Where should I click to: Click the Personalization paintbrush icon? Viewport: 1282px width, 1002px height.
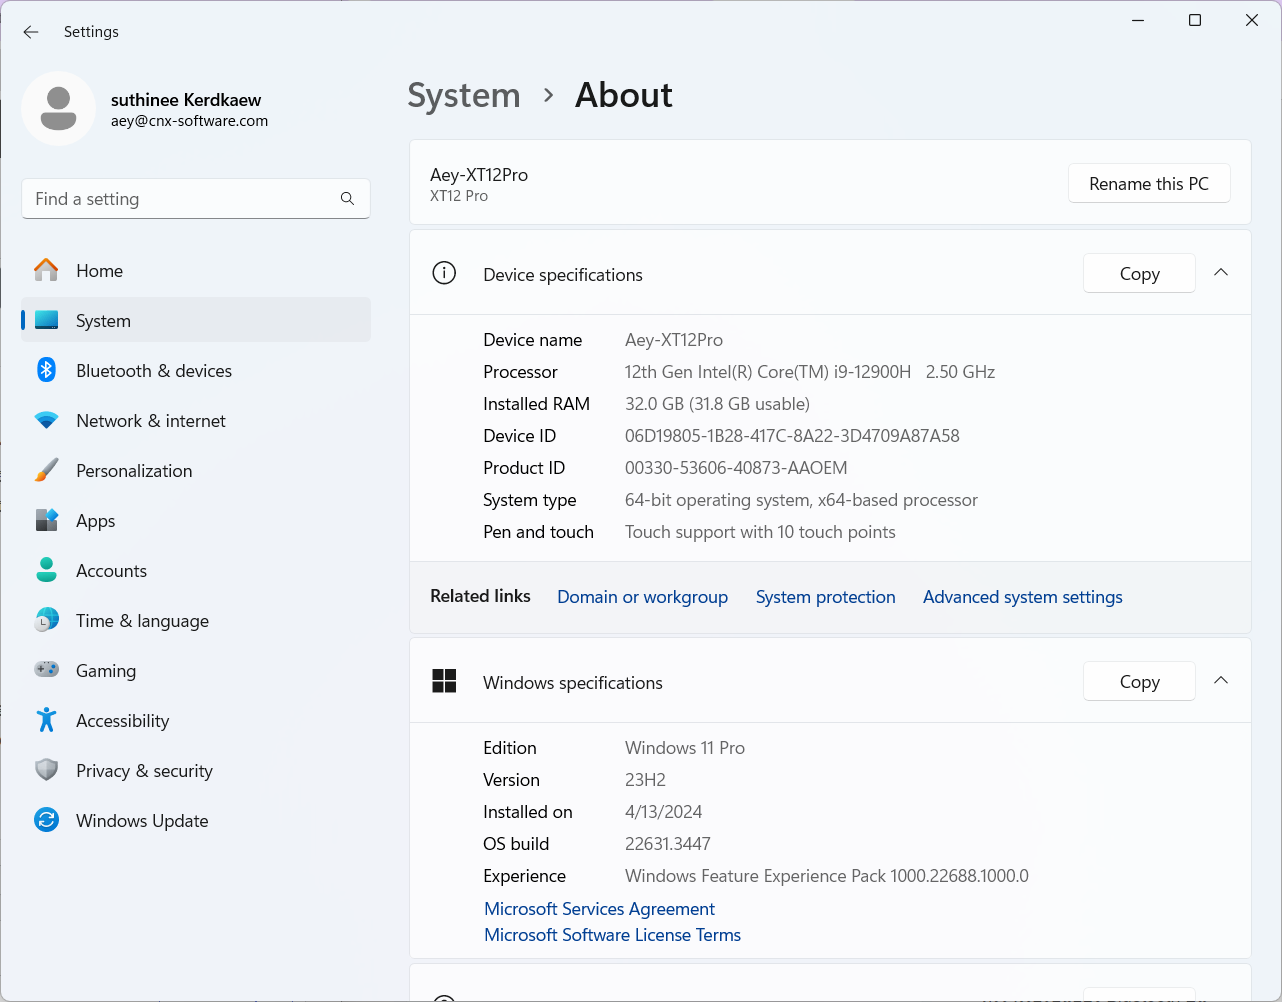click(x=46, y=470)
